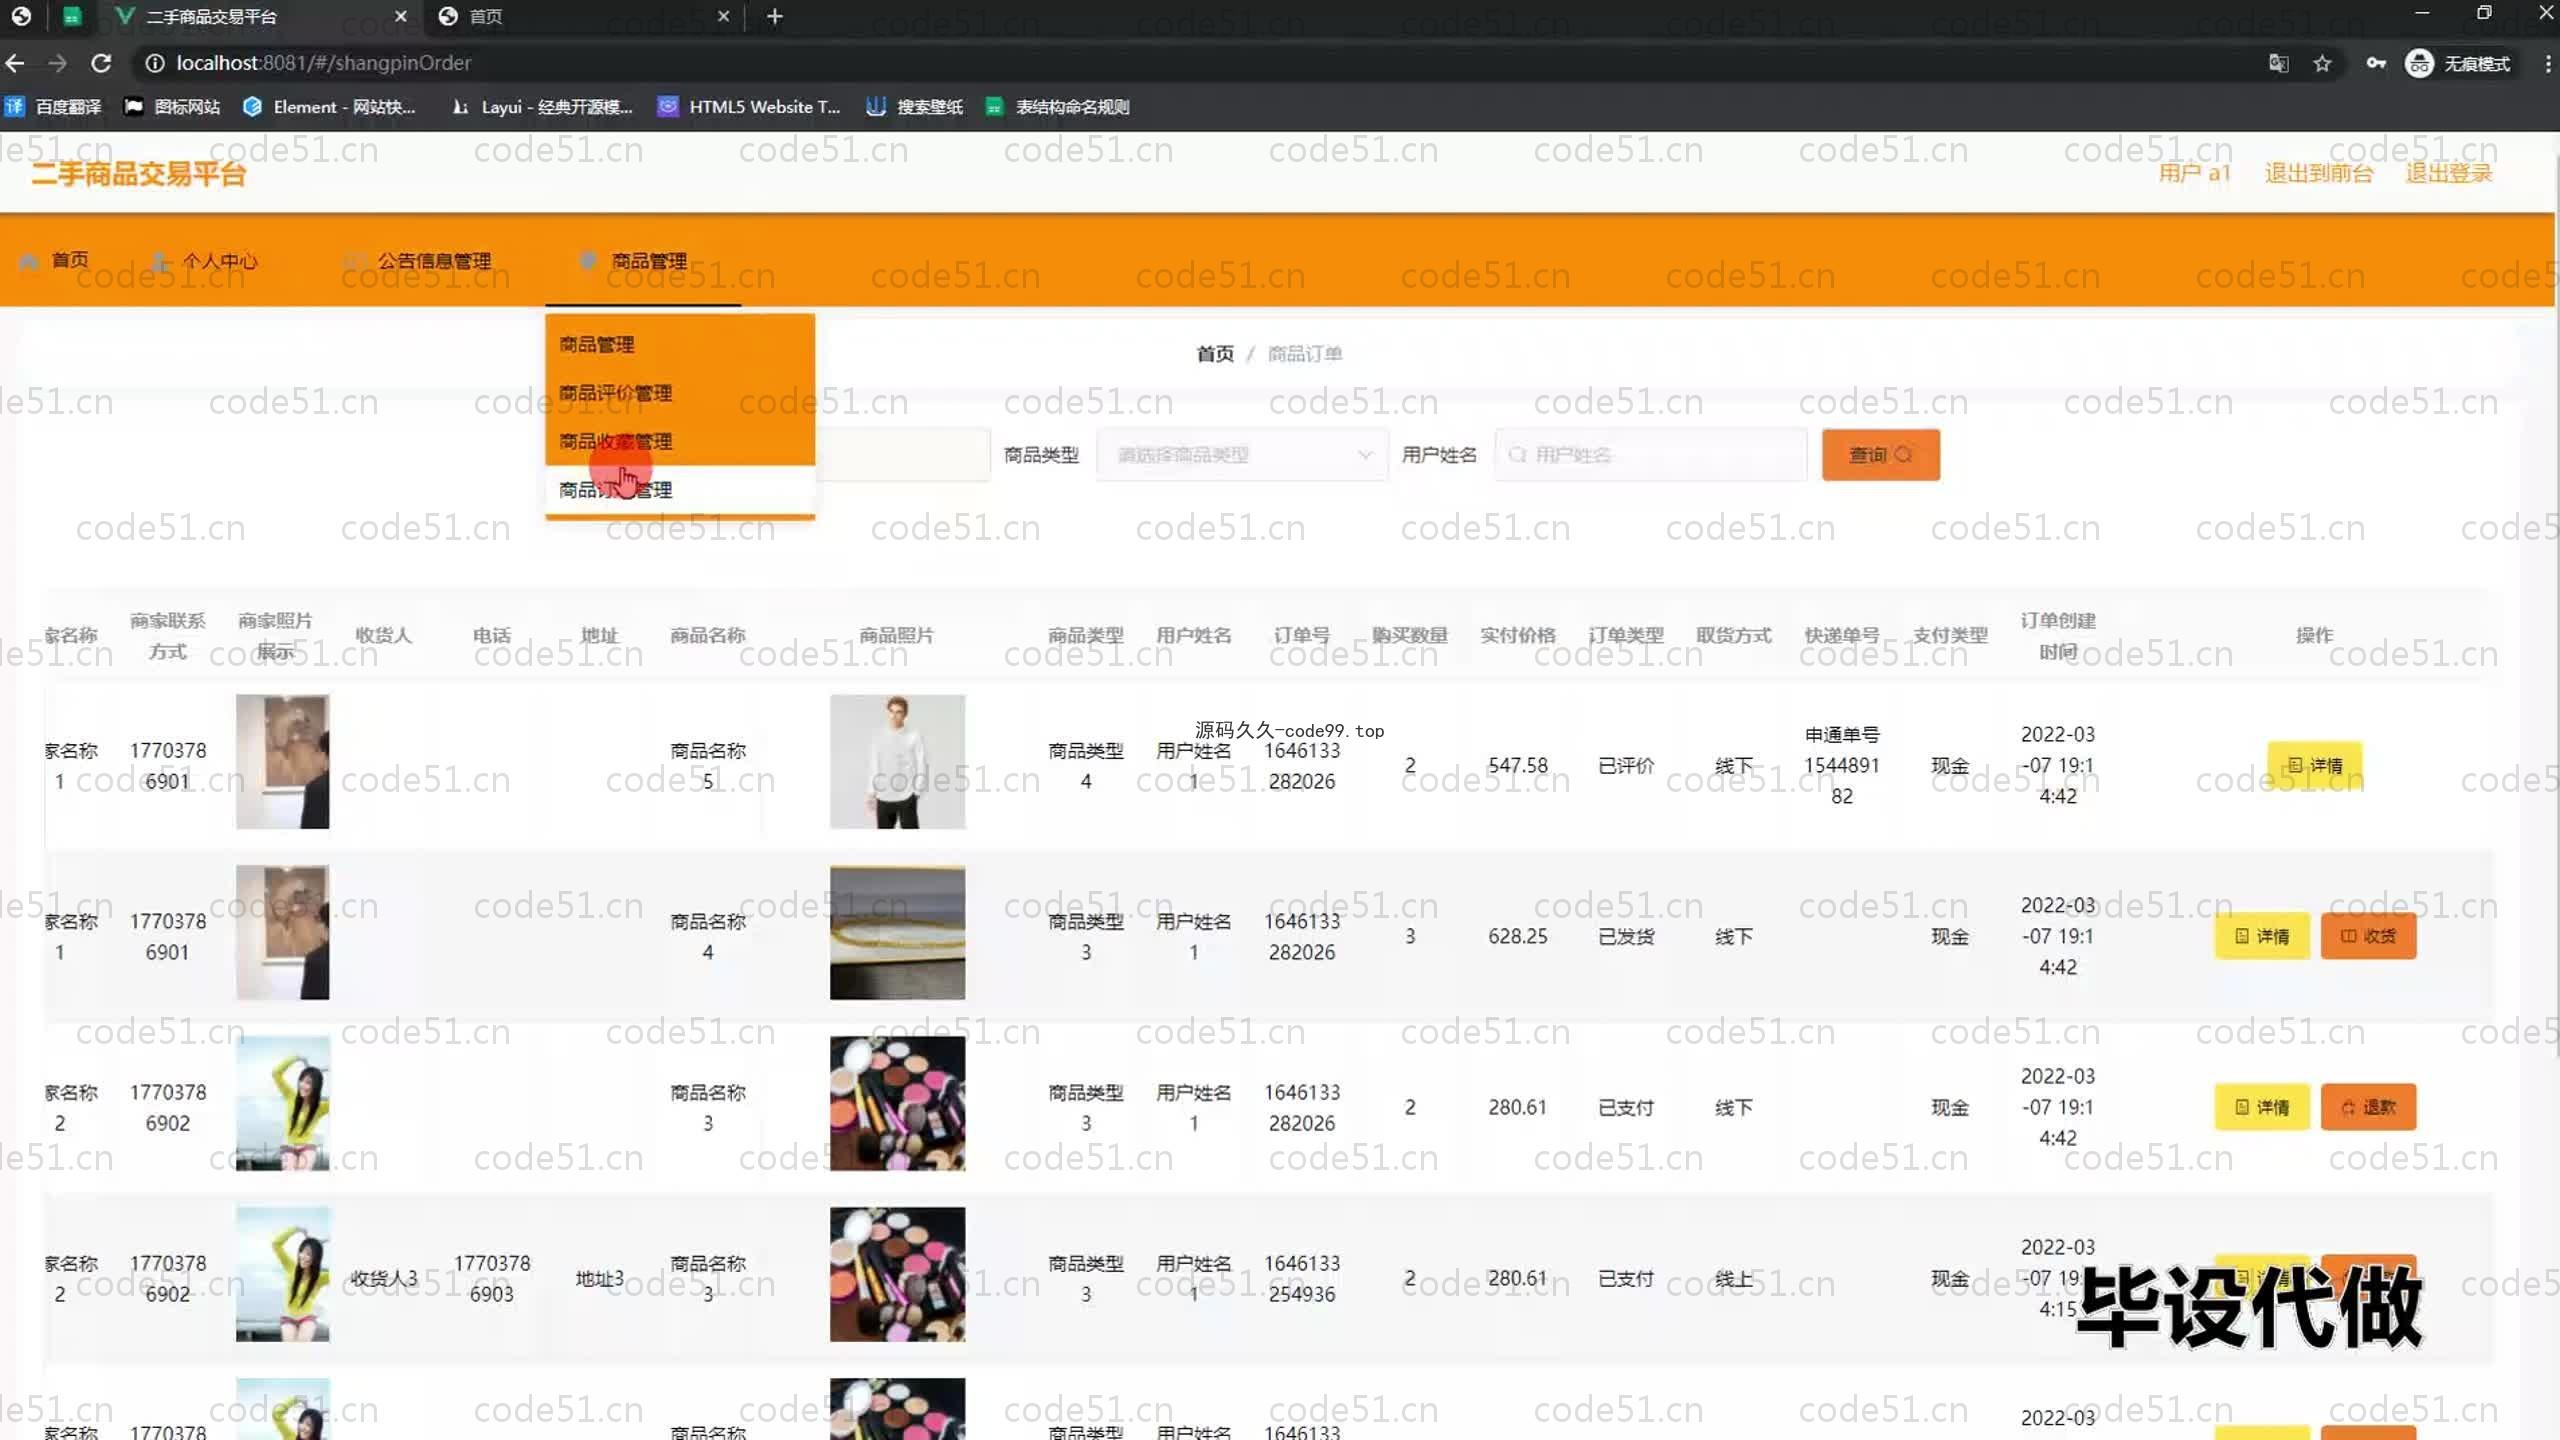This screenshot has width=2560, height=1440.
Task: Click the 收货人3 cell
Action: tap(384, 1279)
